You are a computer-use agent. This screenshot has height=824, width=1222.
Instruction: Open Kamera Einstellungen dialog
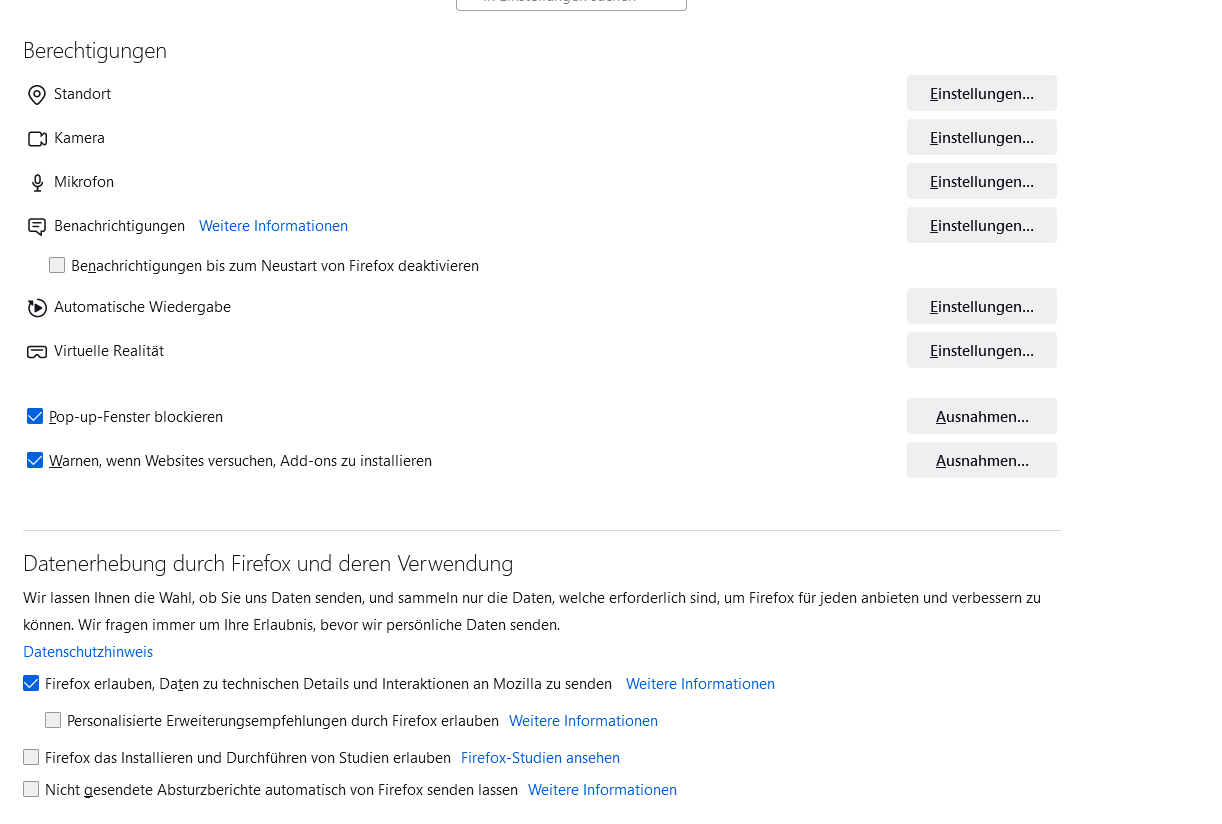[981, 137]
